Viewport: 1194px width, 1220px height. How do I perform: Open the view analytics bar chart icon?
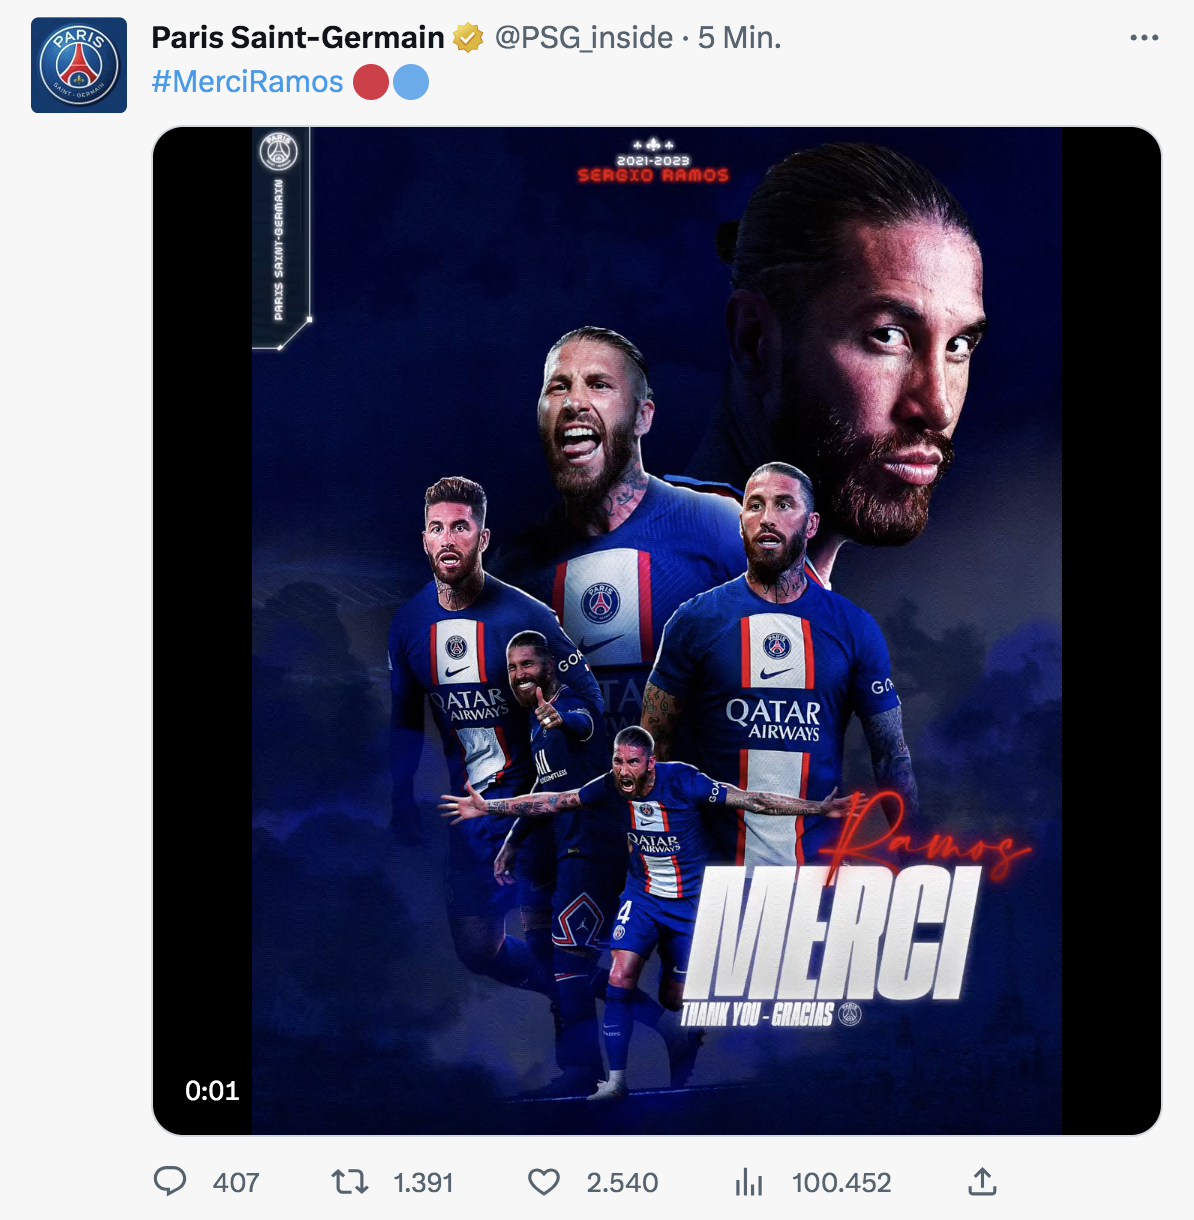(x=749, y=1182)
